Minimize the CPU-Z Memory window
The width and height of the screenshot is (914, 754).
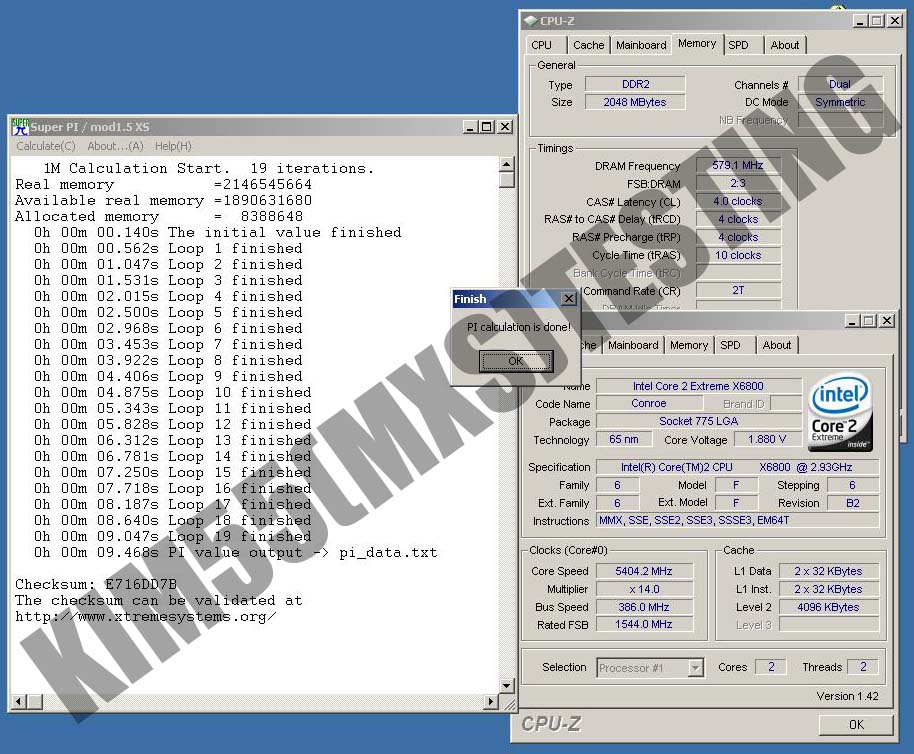click(x=860, y=20)
